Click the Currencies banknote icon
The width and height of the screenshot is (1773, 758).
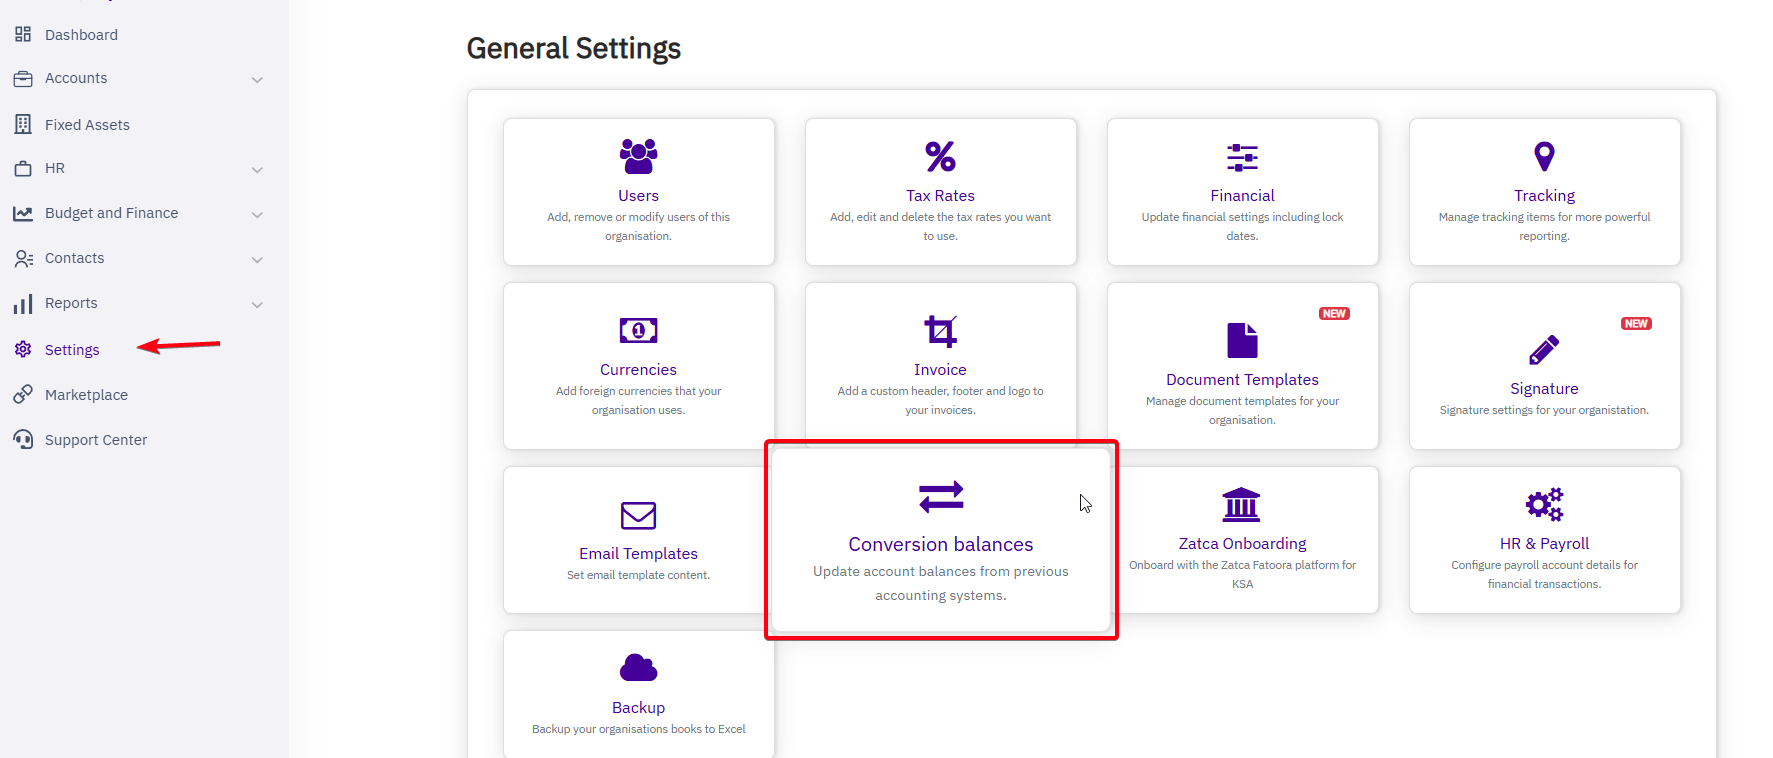point(638,330)
